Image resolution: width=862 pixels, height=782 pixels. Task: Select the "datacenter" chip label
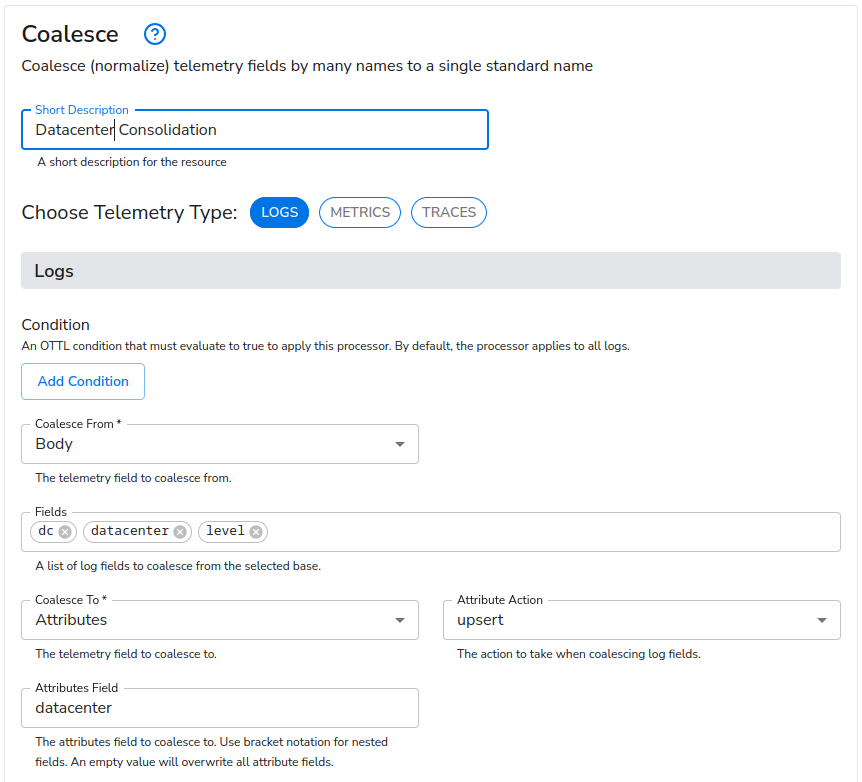point(127,531)
